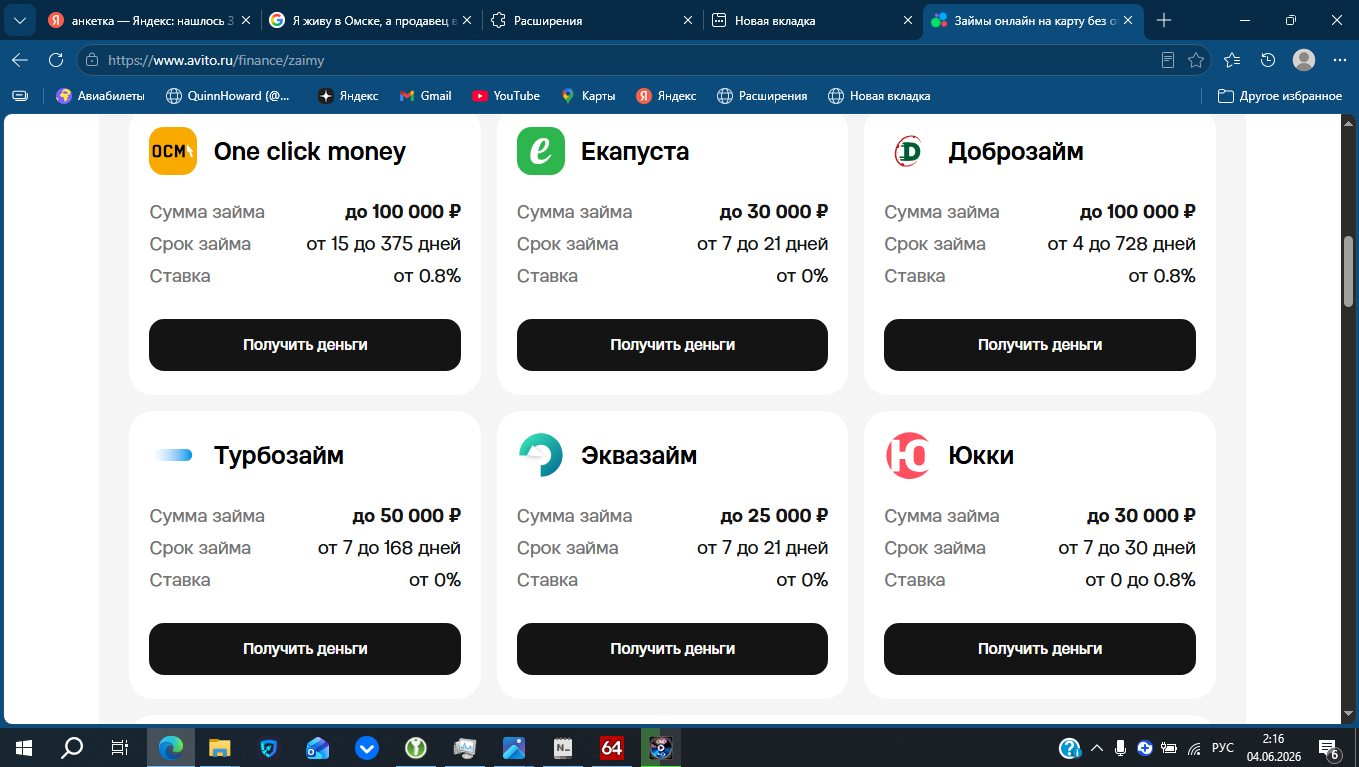Click the 'Эквазайм' card title
This screenshot has width=1359, height=767.
coord(639,456)
